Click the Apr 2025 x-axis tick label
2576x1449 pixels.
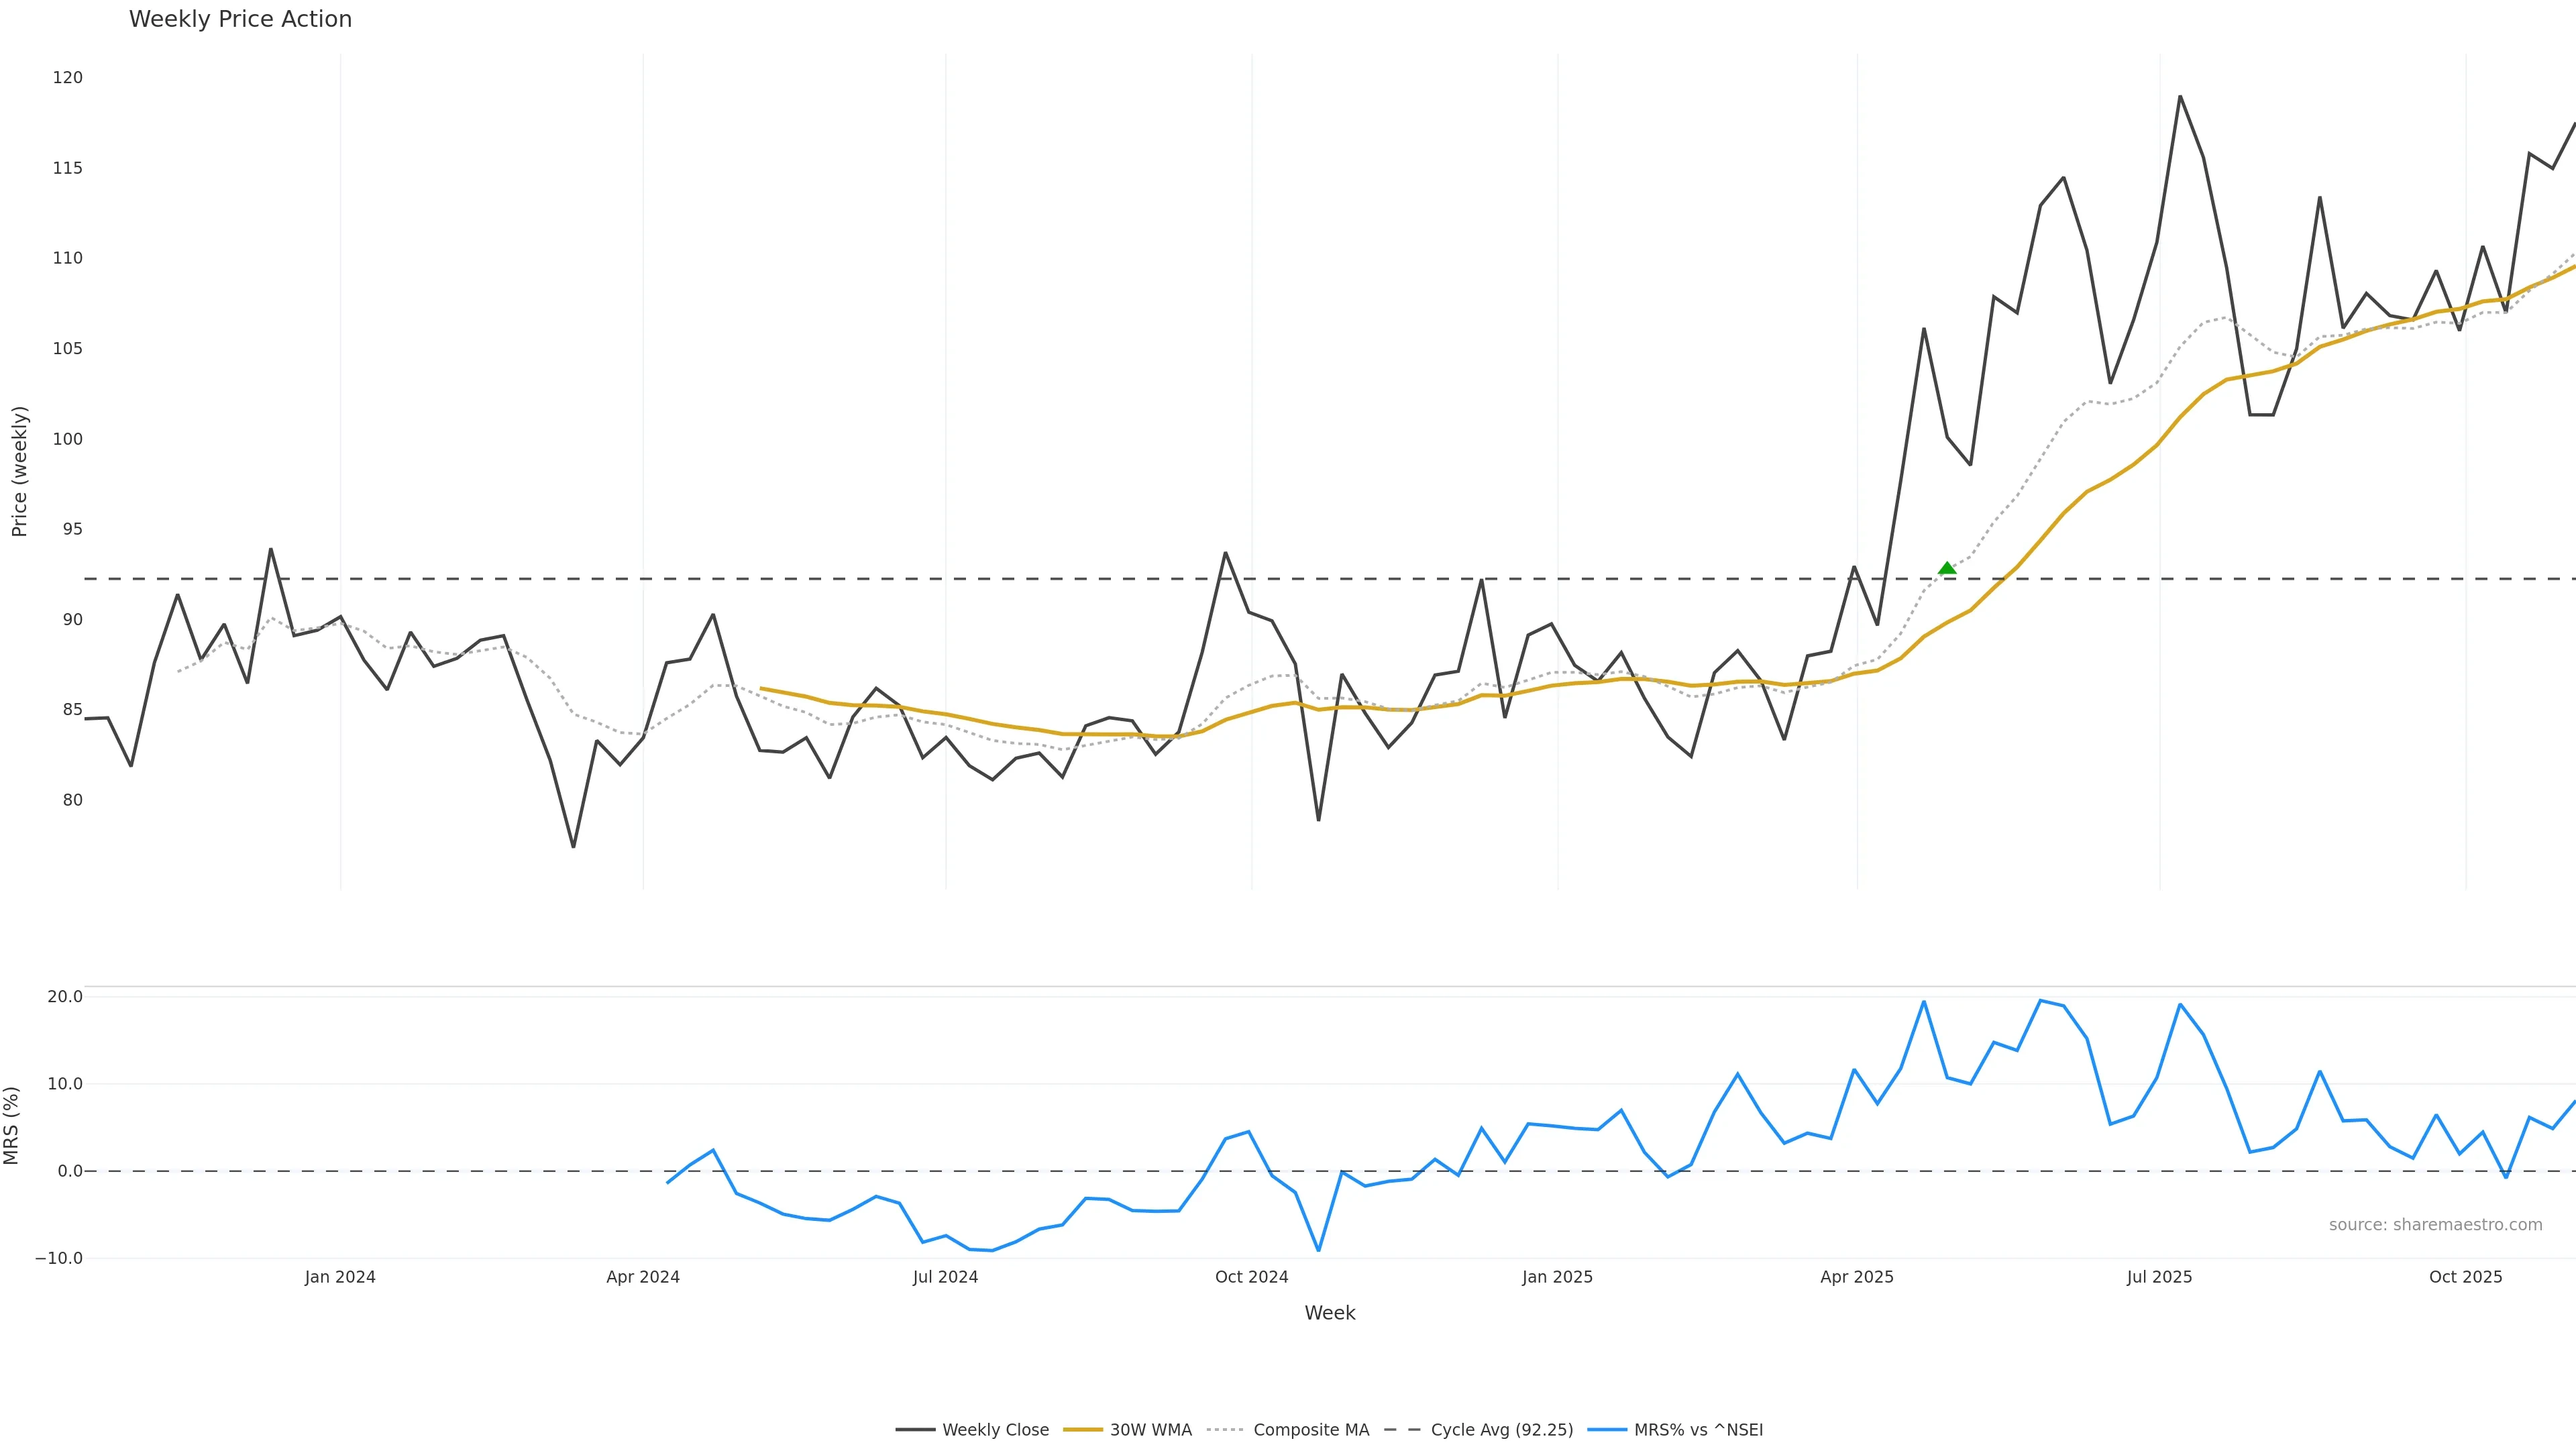1856,1277
